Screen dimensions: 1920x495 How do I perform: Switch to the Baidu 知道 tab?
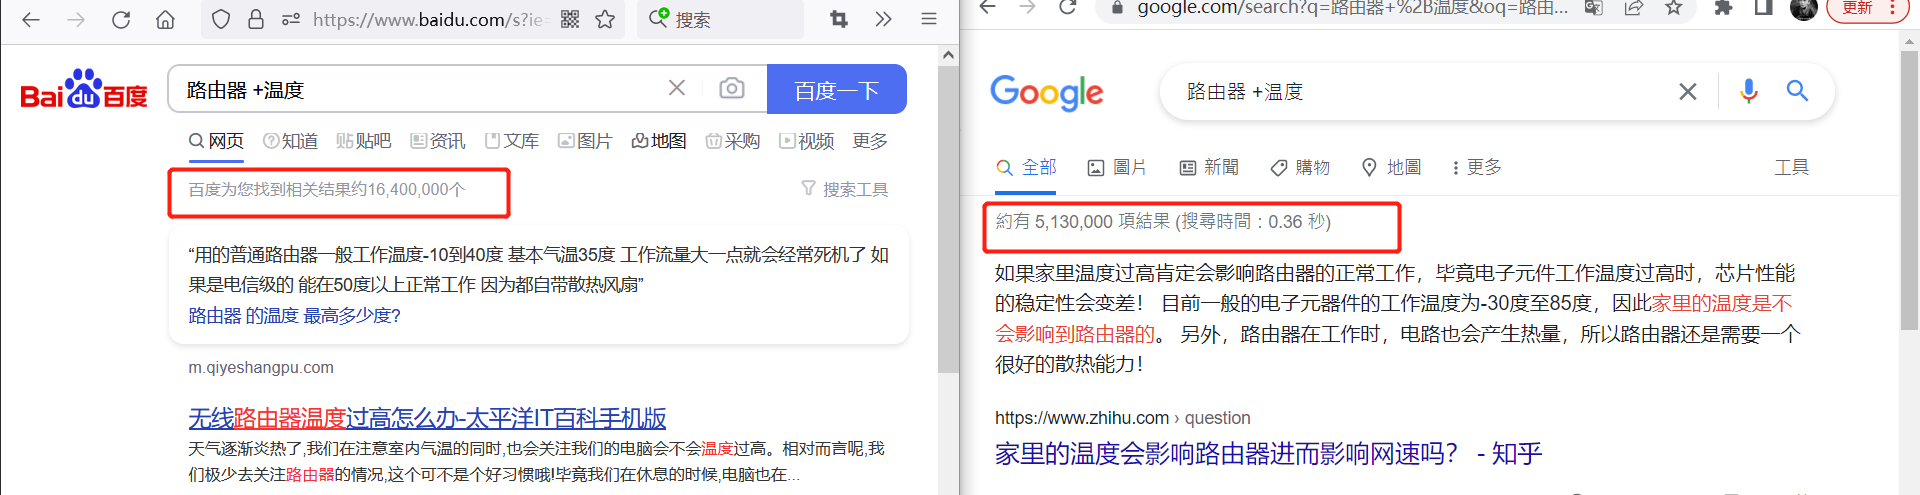pyautogui.click(x=290, y=141)
